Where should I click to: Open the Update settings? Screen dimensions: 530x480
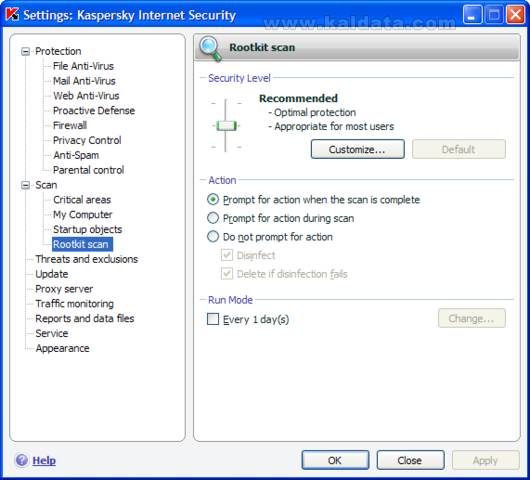coord(52,274)
